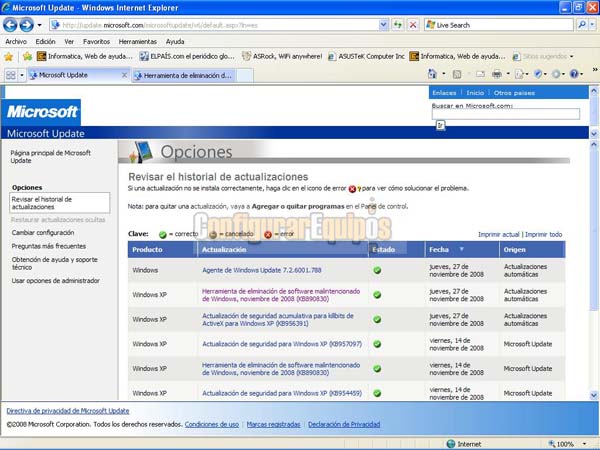Open the tab list dropdown arrow
Viewport: 600px width, 450px height.
point(22,75)
